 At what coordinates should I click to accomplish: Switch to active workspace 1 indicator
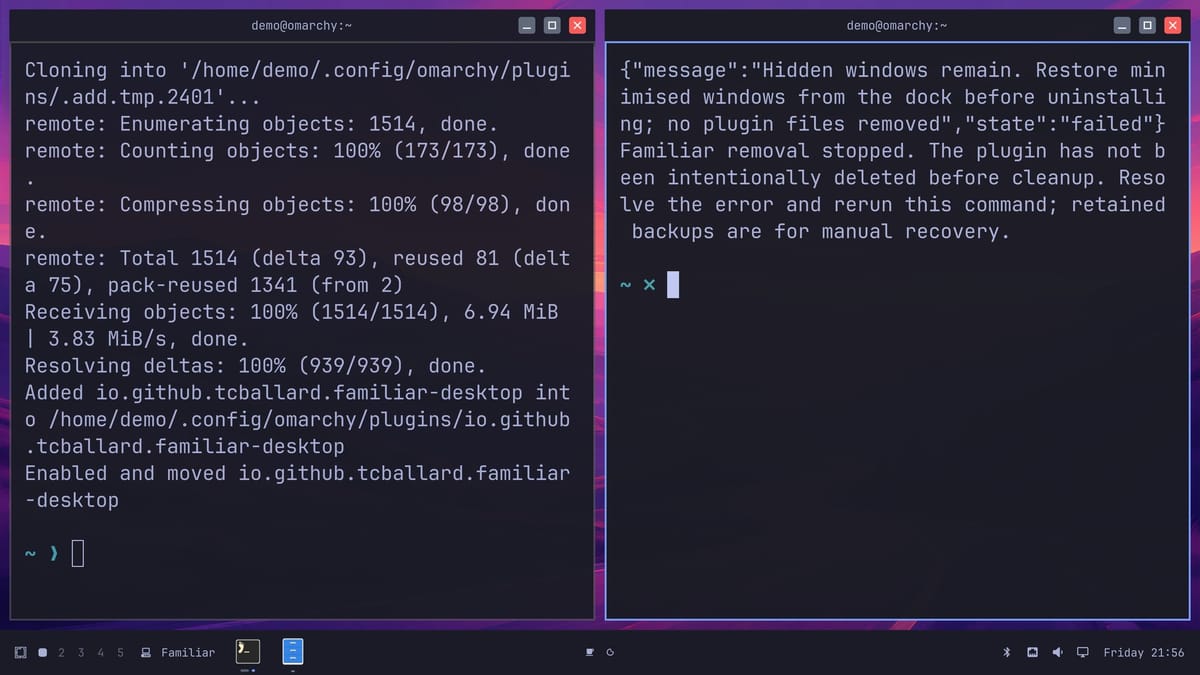42,652
